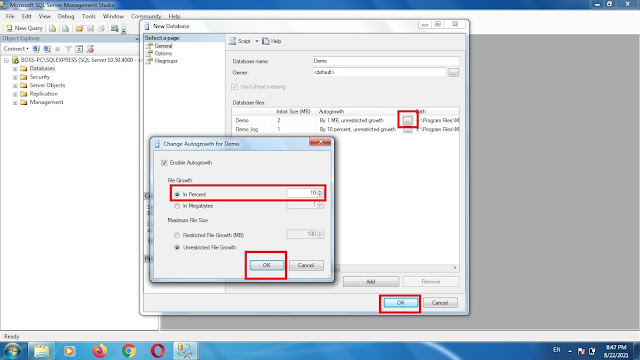Image resolution: width=640 pixels, height=360 pixels.
Task: Click the Filter funnel icon in Object Explorer
Action: pyautogui.click(x=68, y=49)
